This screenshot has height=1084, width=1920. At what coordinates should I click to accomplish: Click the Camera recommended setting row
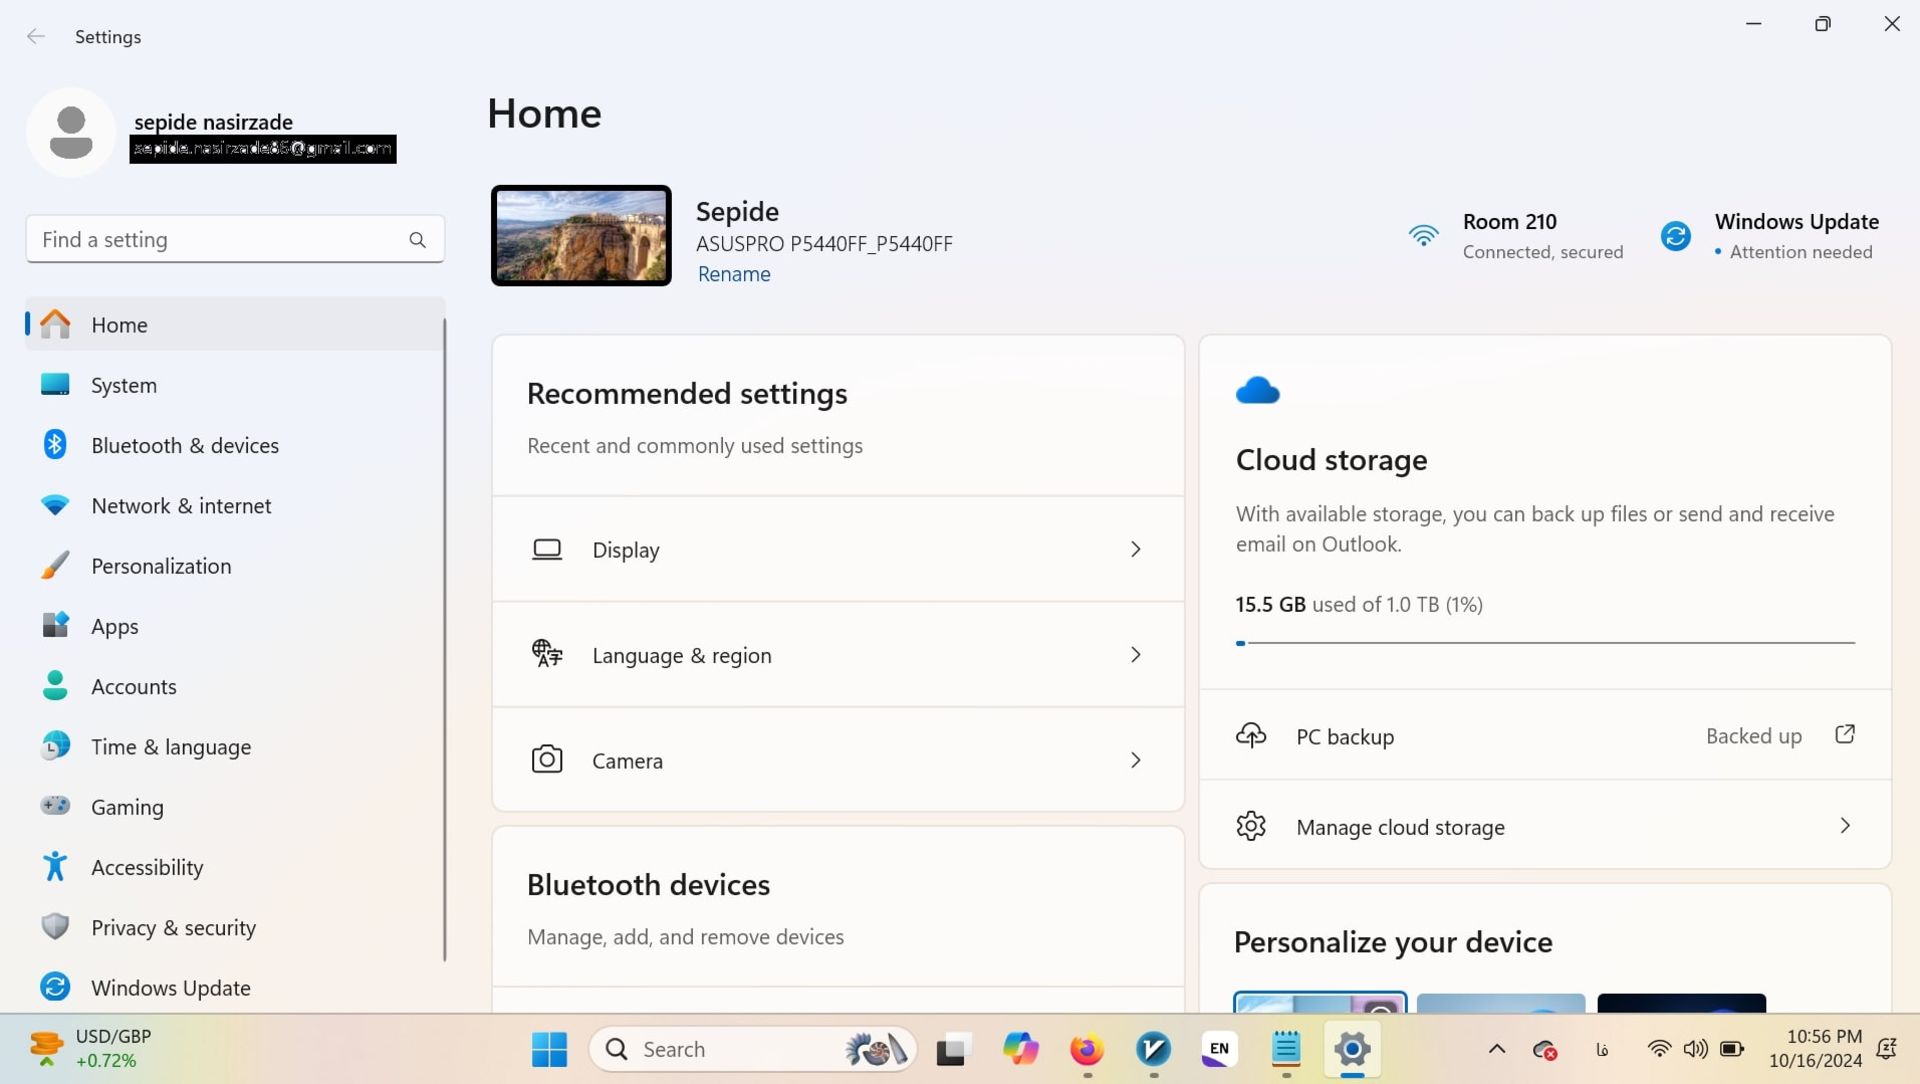(837, 760)
